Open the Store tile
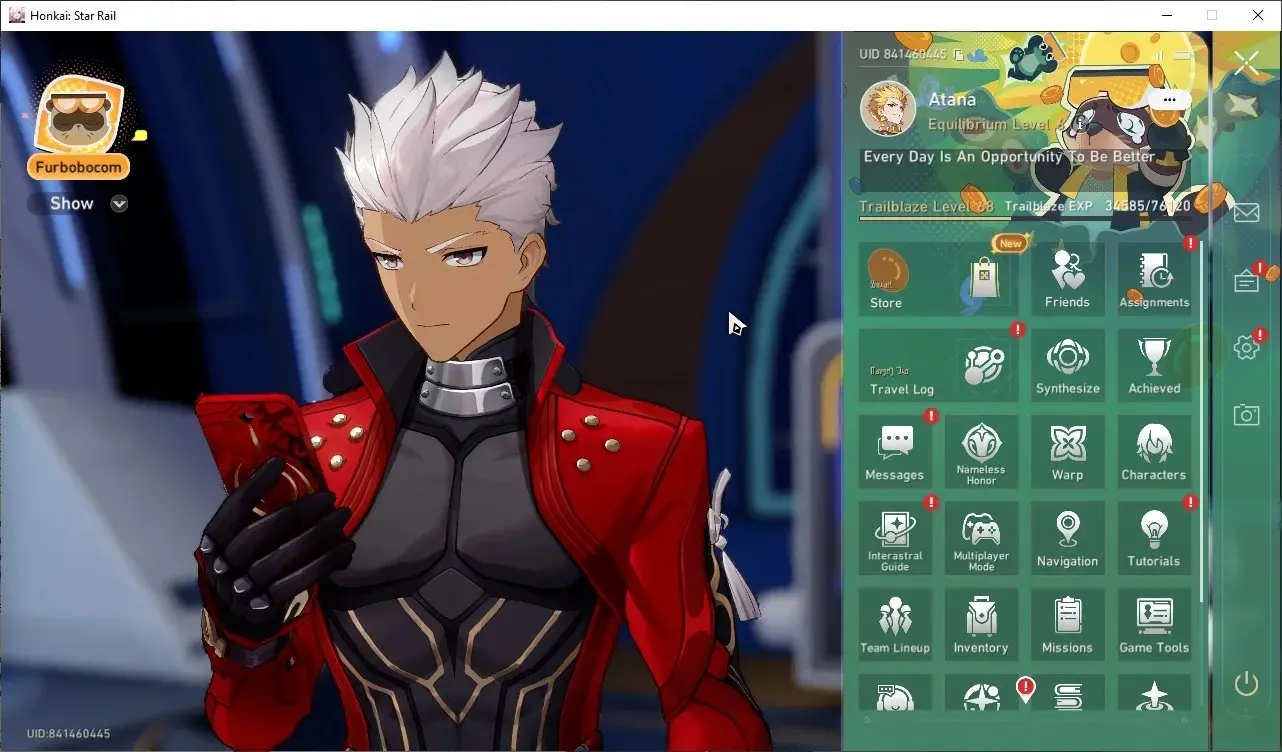This screenshot has height=752, width=1282. click(x=938, y=279)
